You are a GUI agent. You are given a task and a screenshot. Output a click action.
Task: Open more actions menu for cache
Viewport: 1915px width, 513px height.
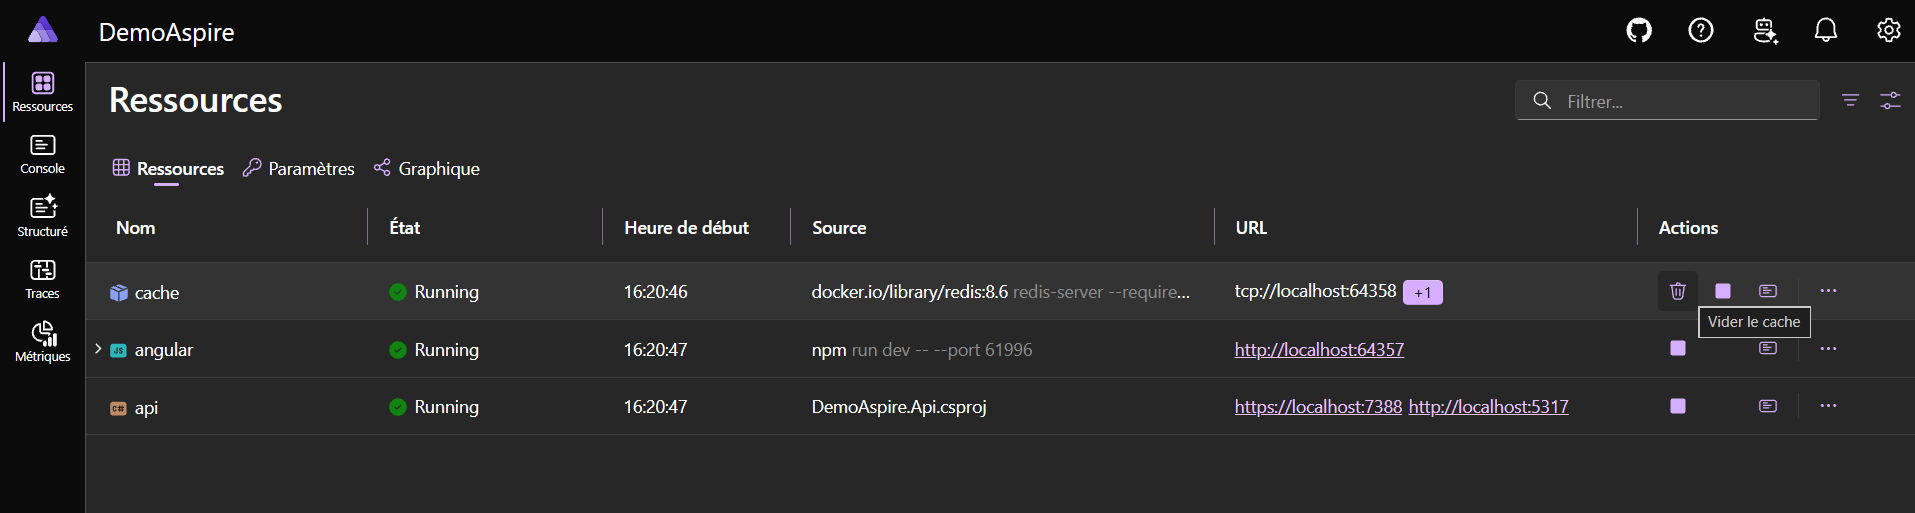(x=1828, y=291)
